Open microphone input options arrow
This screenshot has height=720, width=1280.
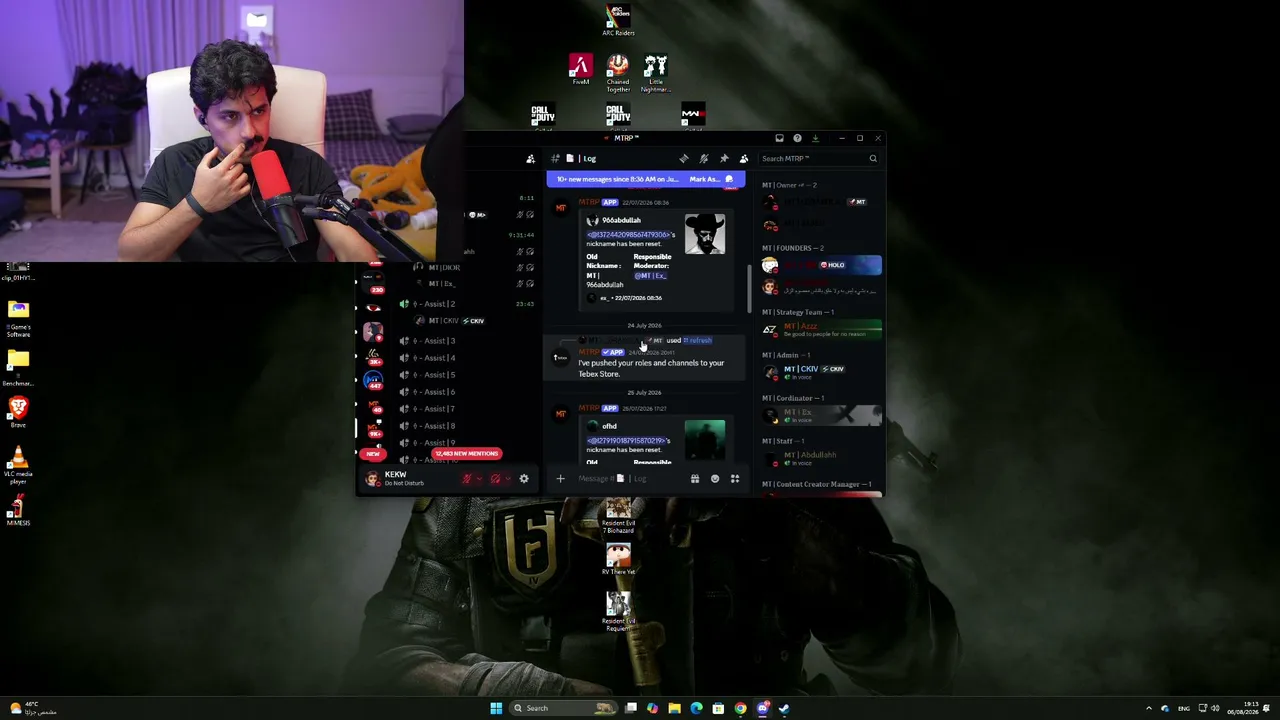pos(478,478)
